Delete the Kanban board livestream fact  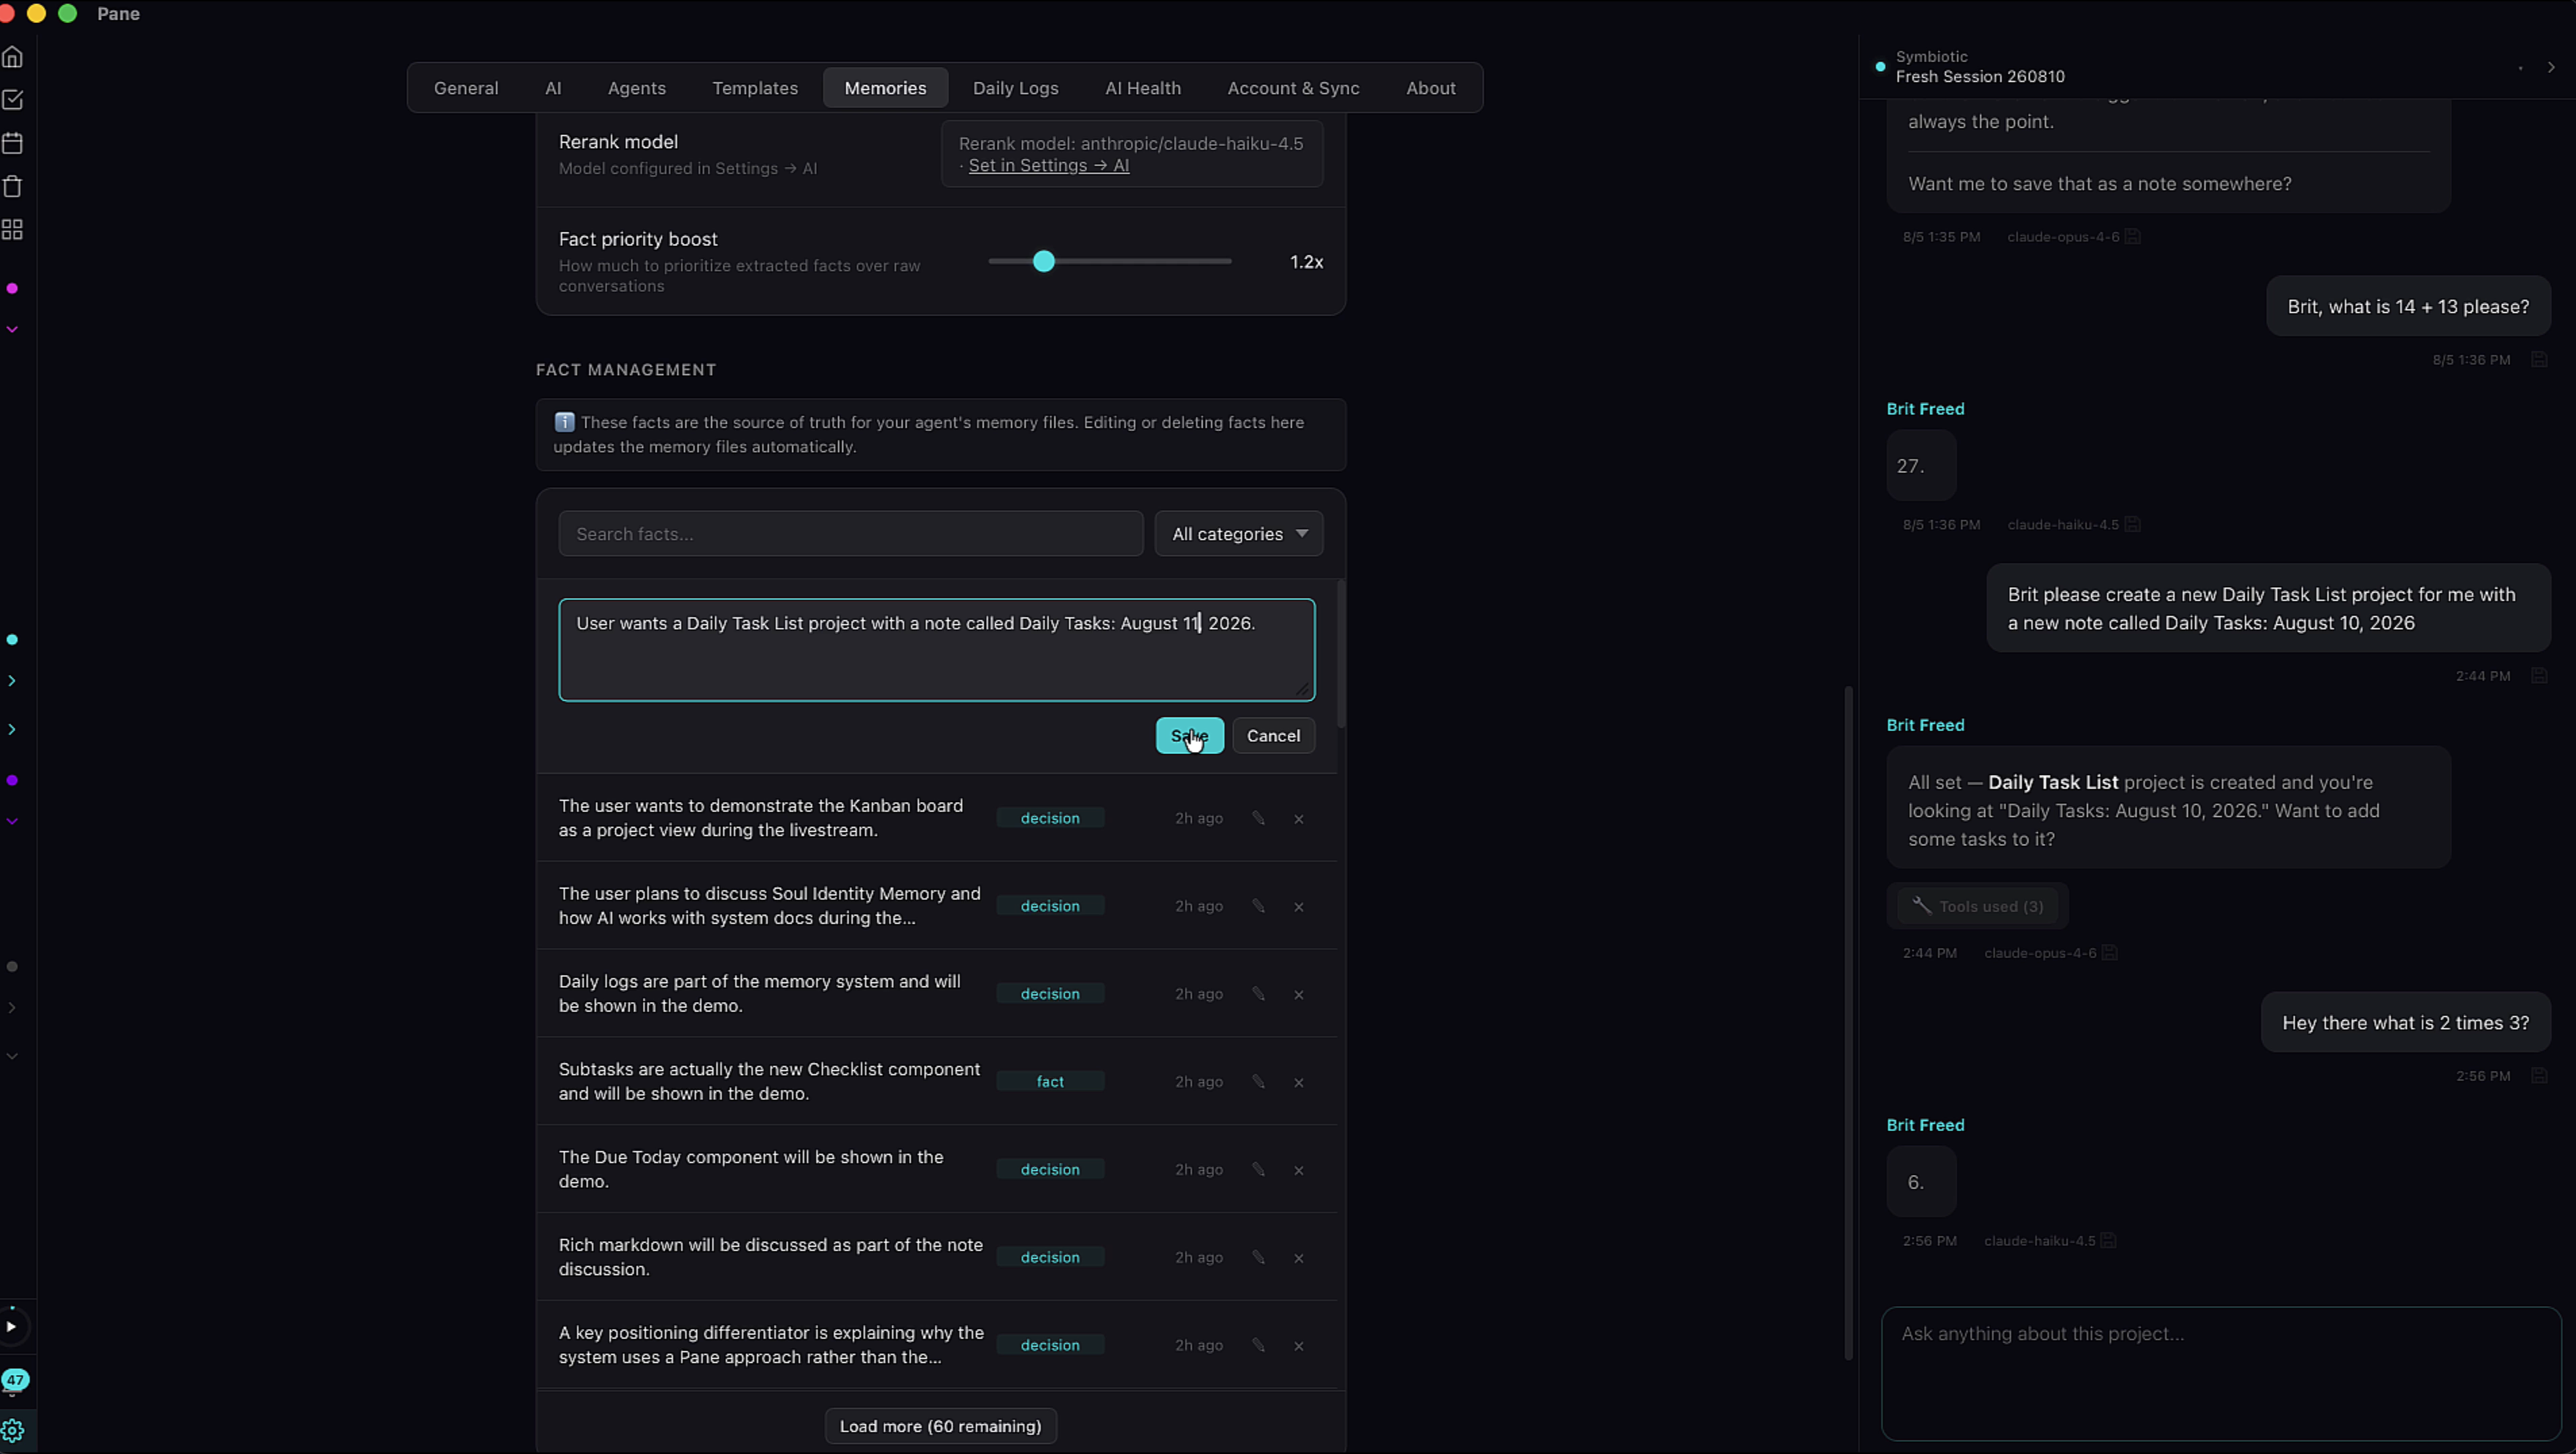click(1299, 819)
